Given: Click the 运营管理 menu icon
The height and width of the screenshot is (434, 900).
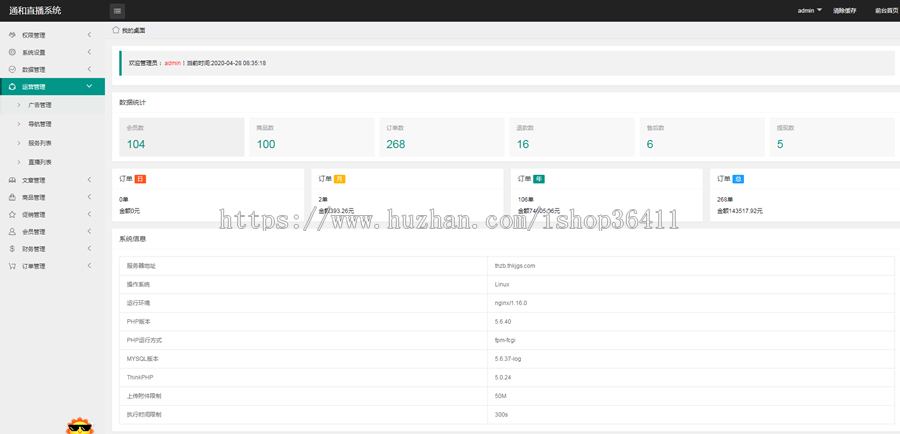Looking at the screenshot, I should tap(12, 87).
